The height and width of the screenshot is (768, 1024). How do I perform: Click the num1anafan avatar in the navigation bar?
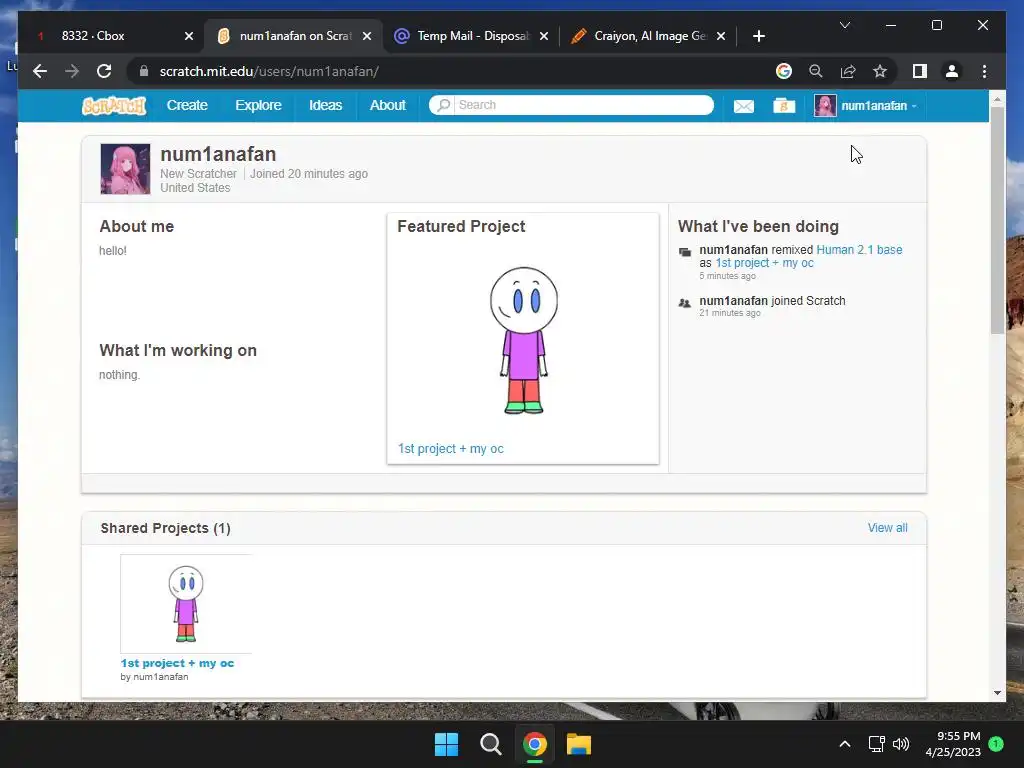click(x=825, y=106)
